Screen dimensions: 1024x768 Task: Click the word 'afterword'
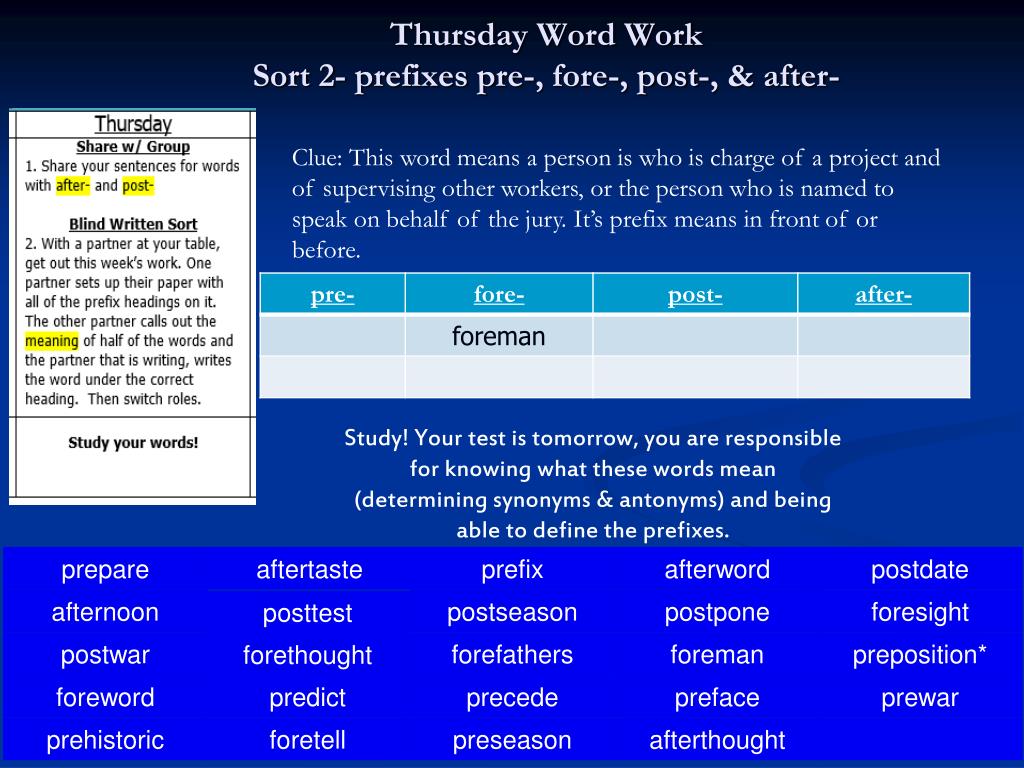(x=717, y=569)
